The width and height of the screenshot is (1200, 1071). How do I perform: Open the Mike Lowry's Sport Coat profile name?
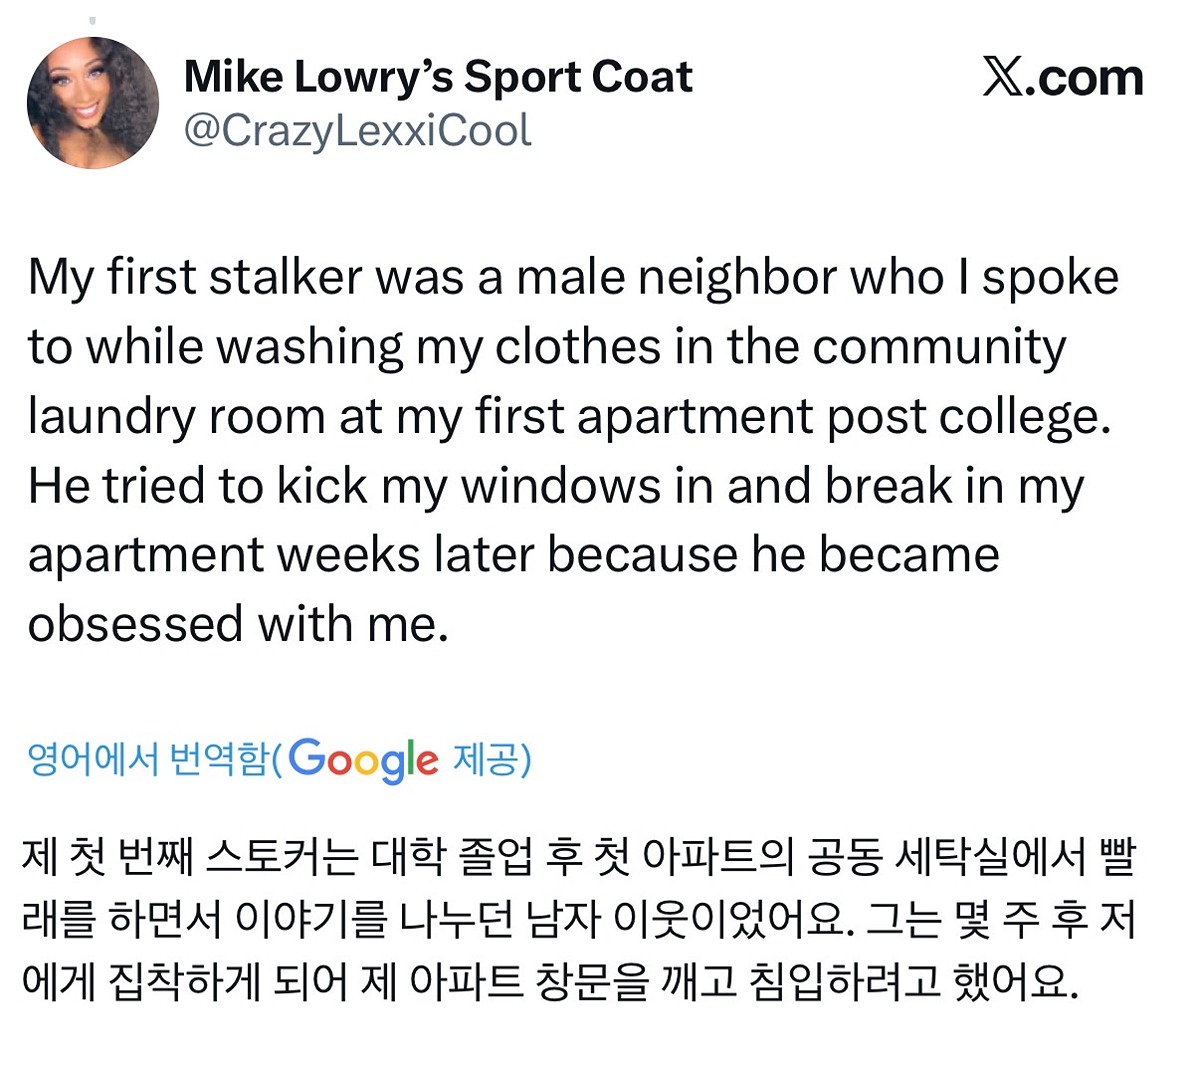[x=437, y=77]
